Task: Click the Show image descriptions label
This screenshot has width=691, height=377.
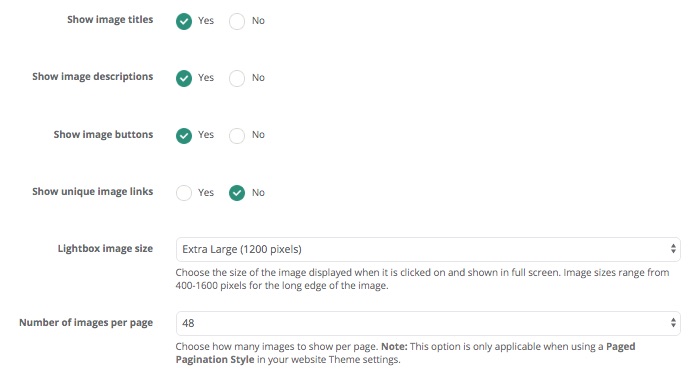Action: click(x=93, y=77)
